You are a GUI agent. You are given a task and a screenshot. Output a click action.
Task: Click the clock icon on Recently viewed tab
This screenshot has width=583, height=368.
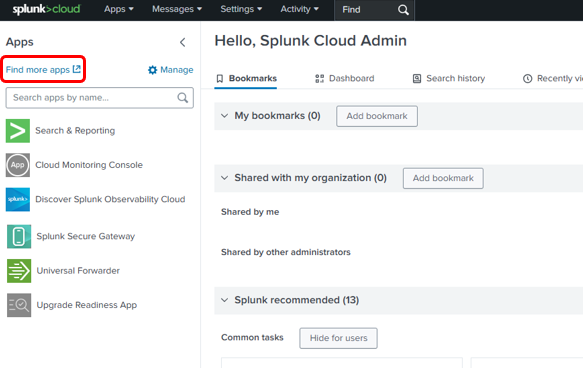[x=527, y=78]
